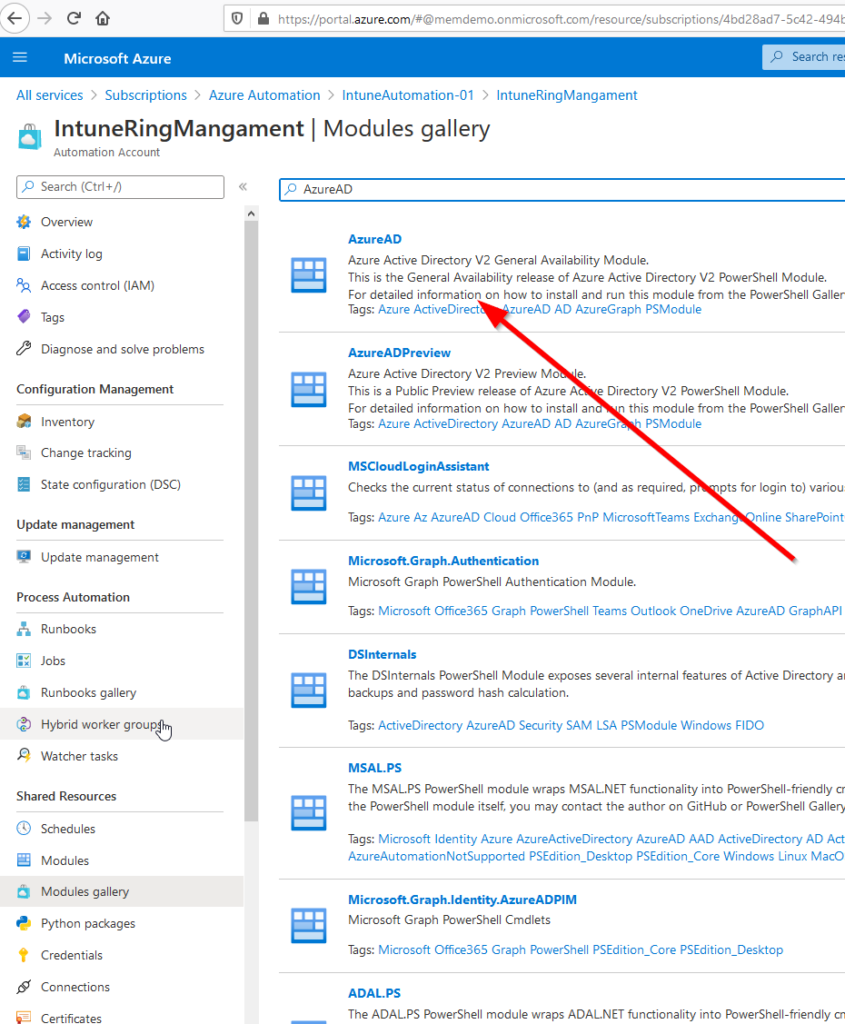Click the tracking protection shield icon

pyautogui.click(x=238, y=18)
